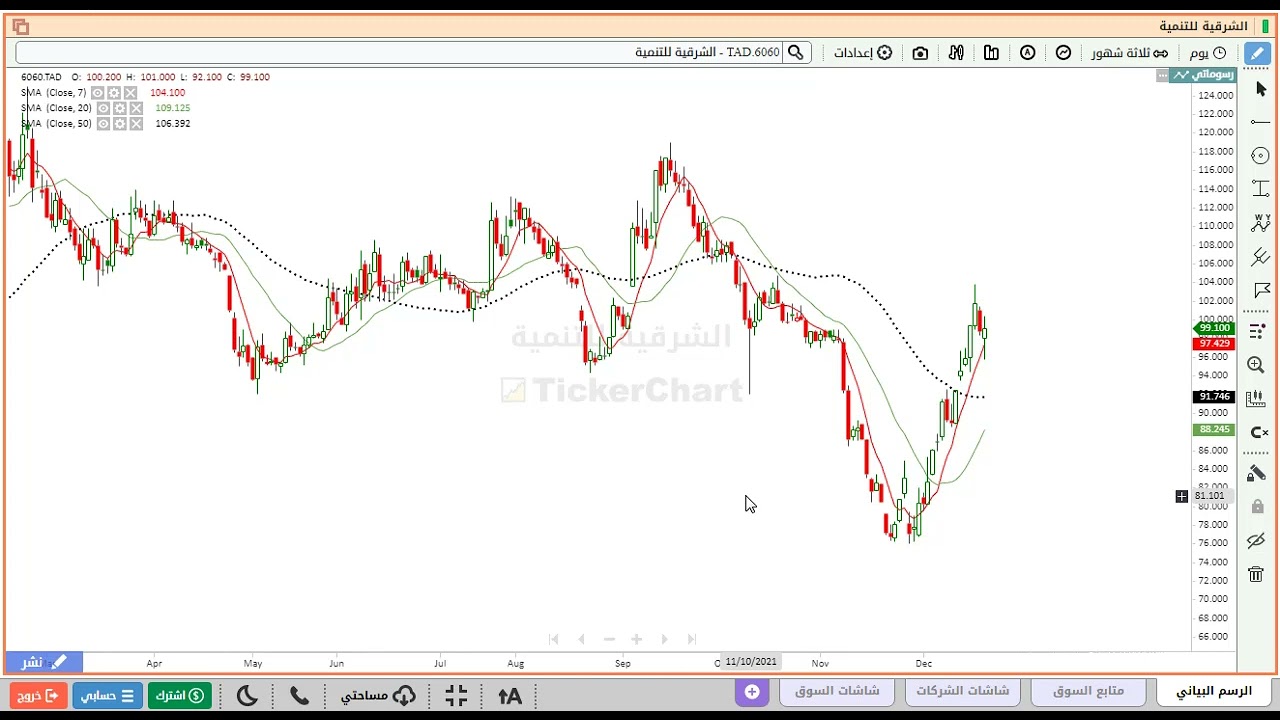
Task: Toggle the pencil drawing toolbar button
Action: 1256,53
